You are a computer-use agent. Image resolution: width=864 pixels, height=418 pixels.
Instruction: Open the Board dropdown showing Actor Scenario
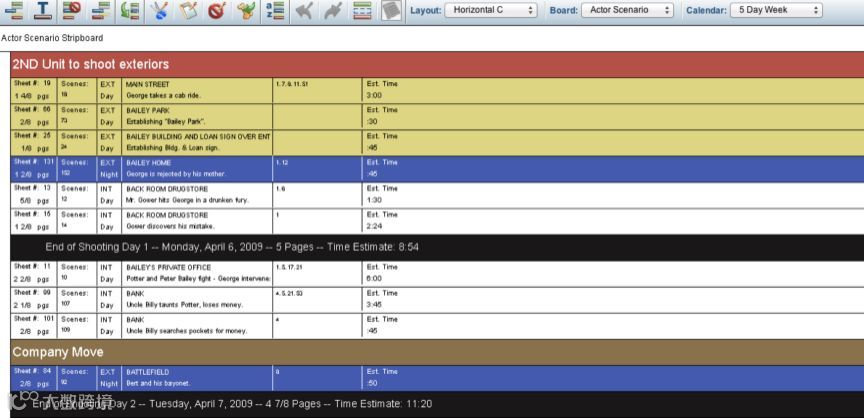point(627,10)
